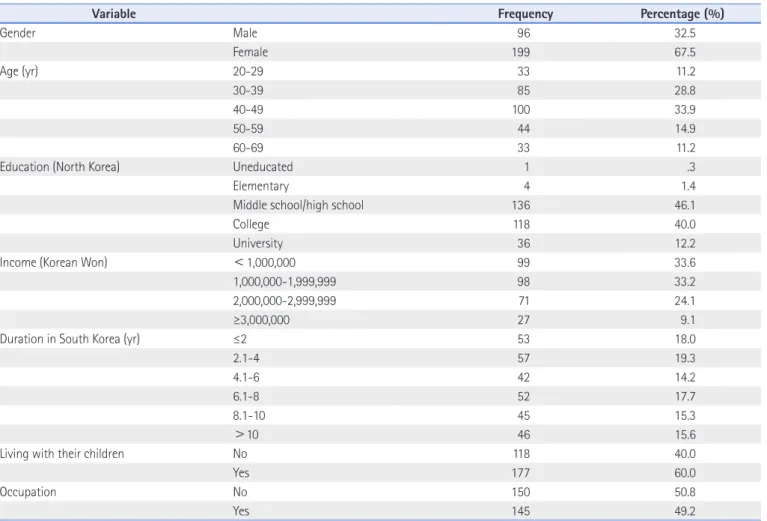This screenshot has width=767, height=521.
Task: Click the '> 10' duration cell
Action: click(x=247, y=434)
